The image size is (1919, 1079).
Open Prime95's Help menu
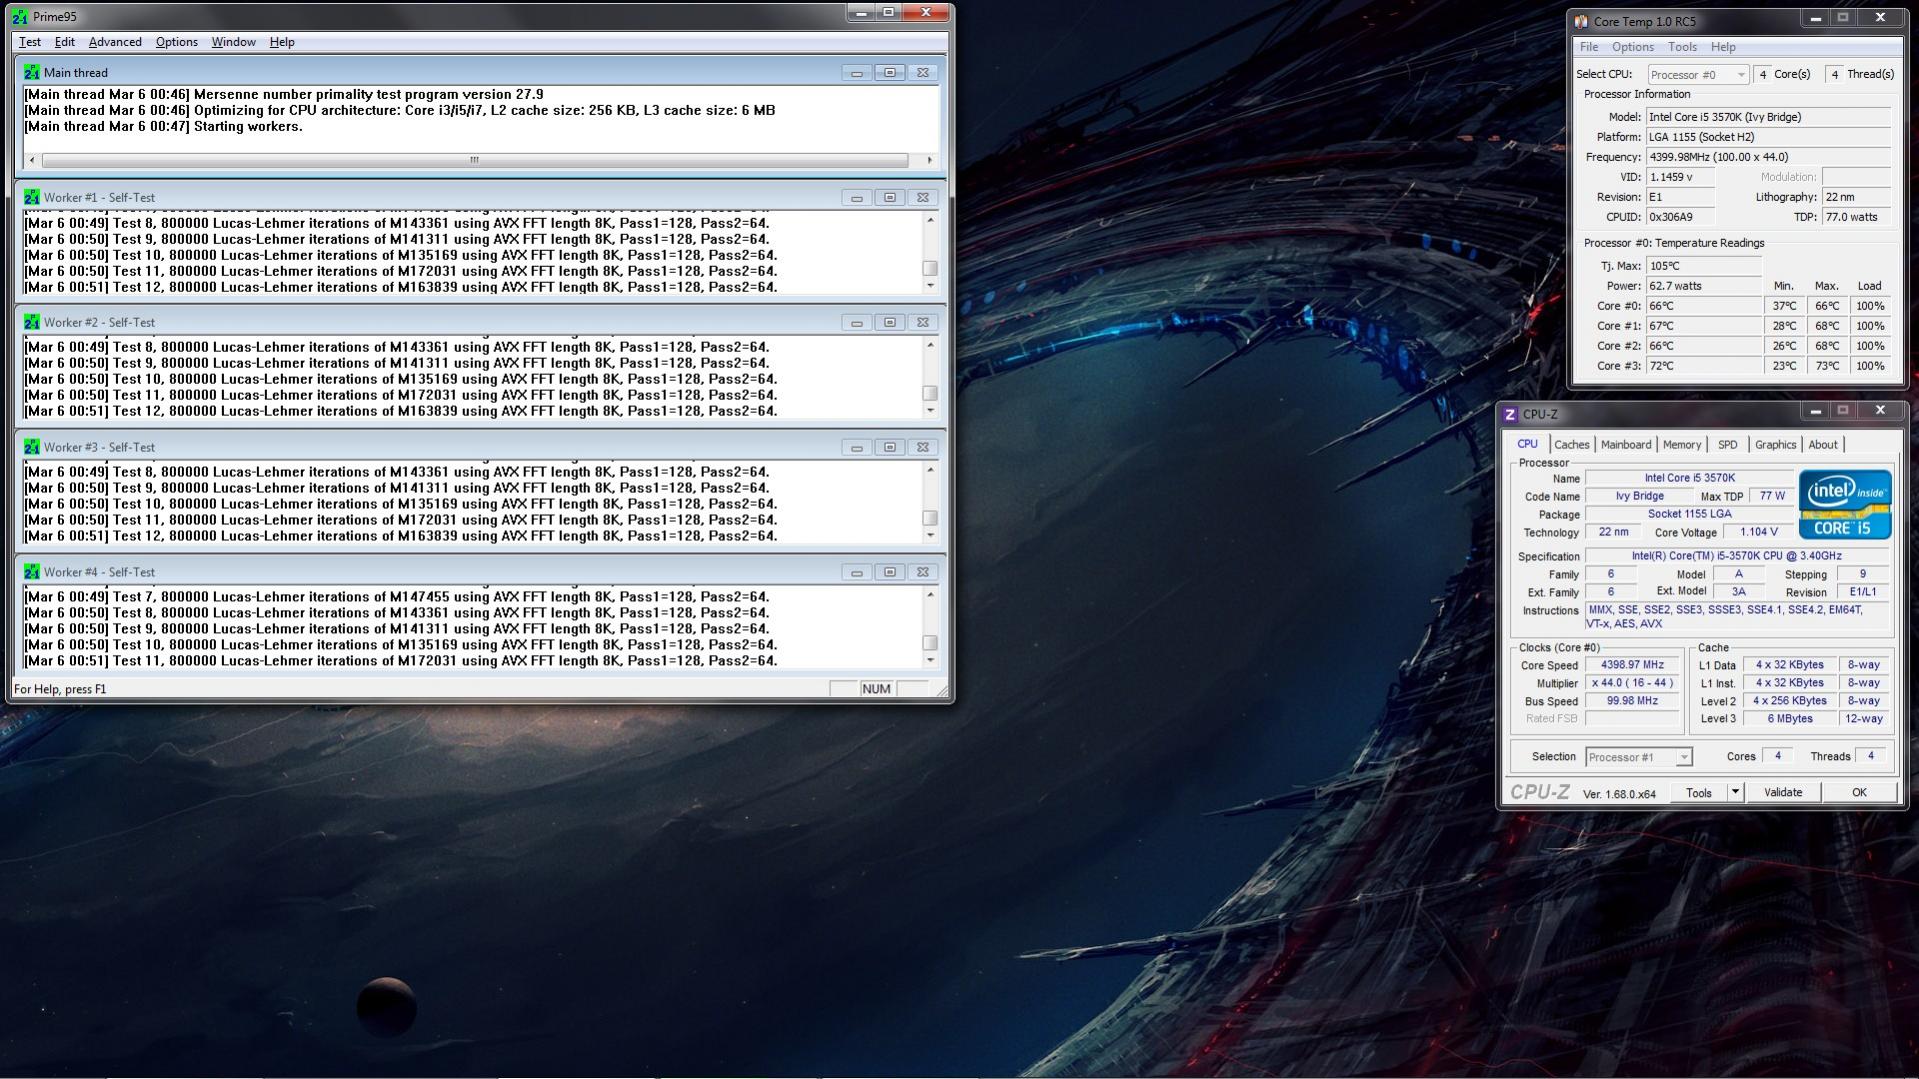click(282, 42)
